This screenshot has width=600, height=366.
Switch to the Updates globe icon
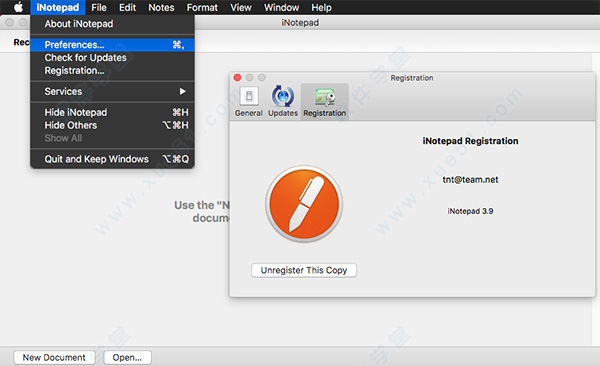tap(283, 101)
